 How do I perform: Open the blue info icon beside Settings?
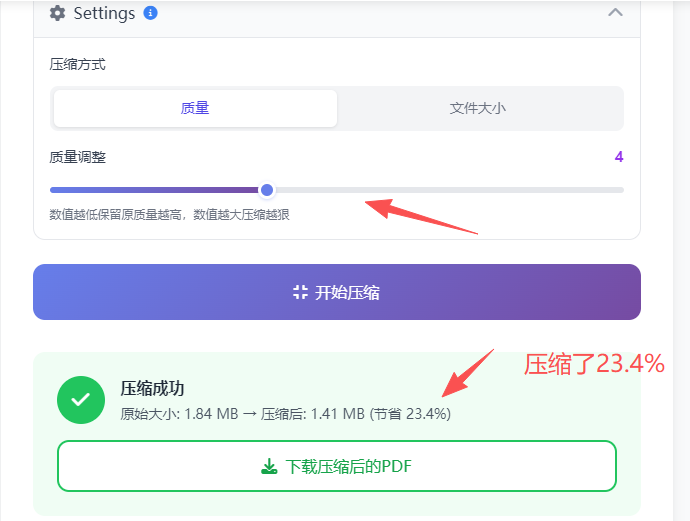(150, 13)
